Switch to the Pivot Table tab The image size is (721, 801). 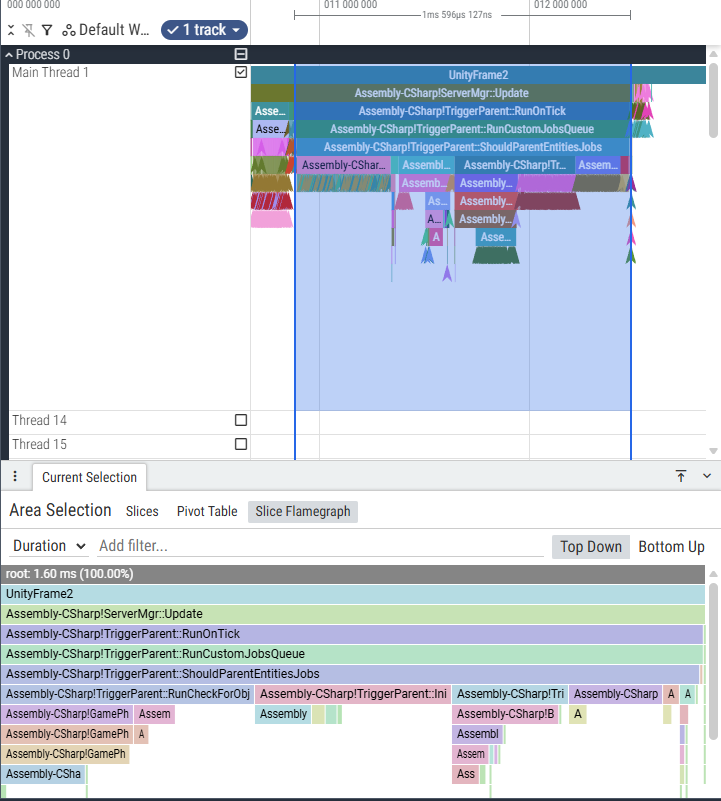[207, 511]
